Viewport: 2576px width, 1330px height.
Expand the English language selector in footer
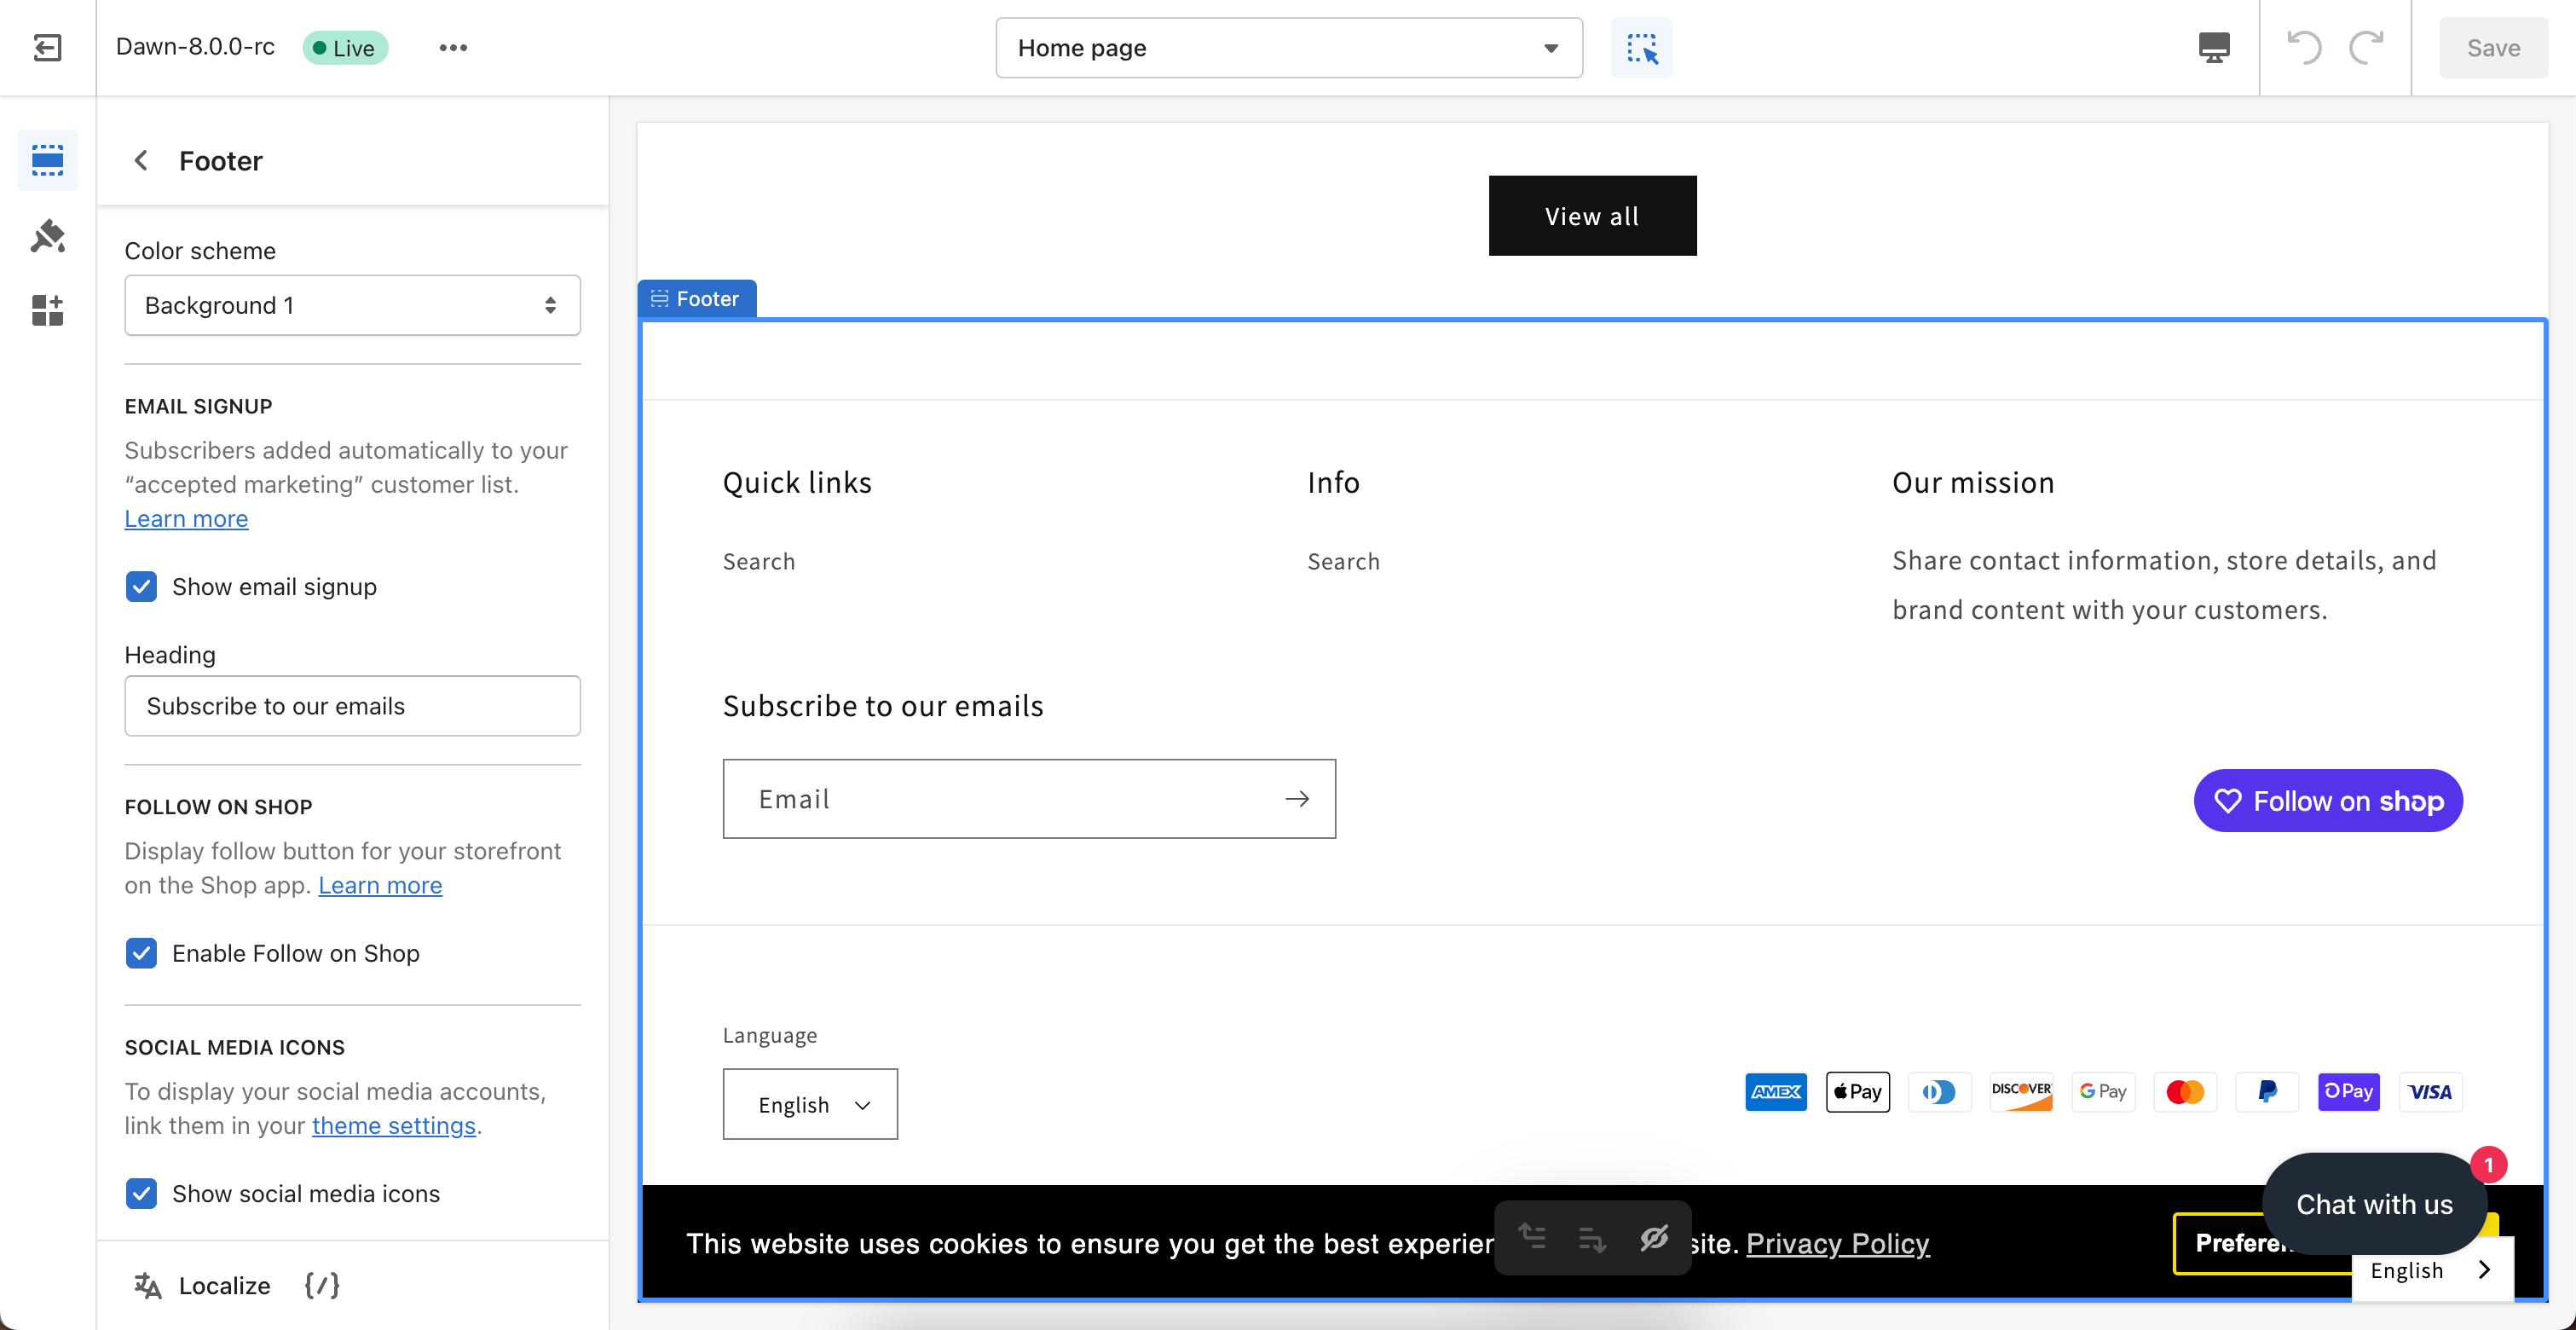point(812,1104)
